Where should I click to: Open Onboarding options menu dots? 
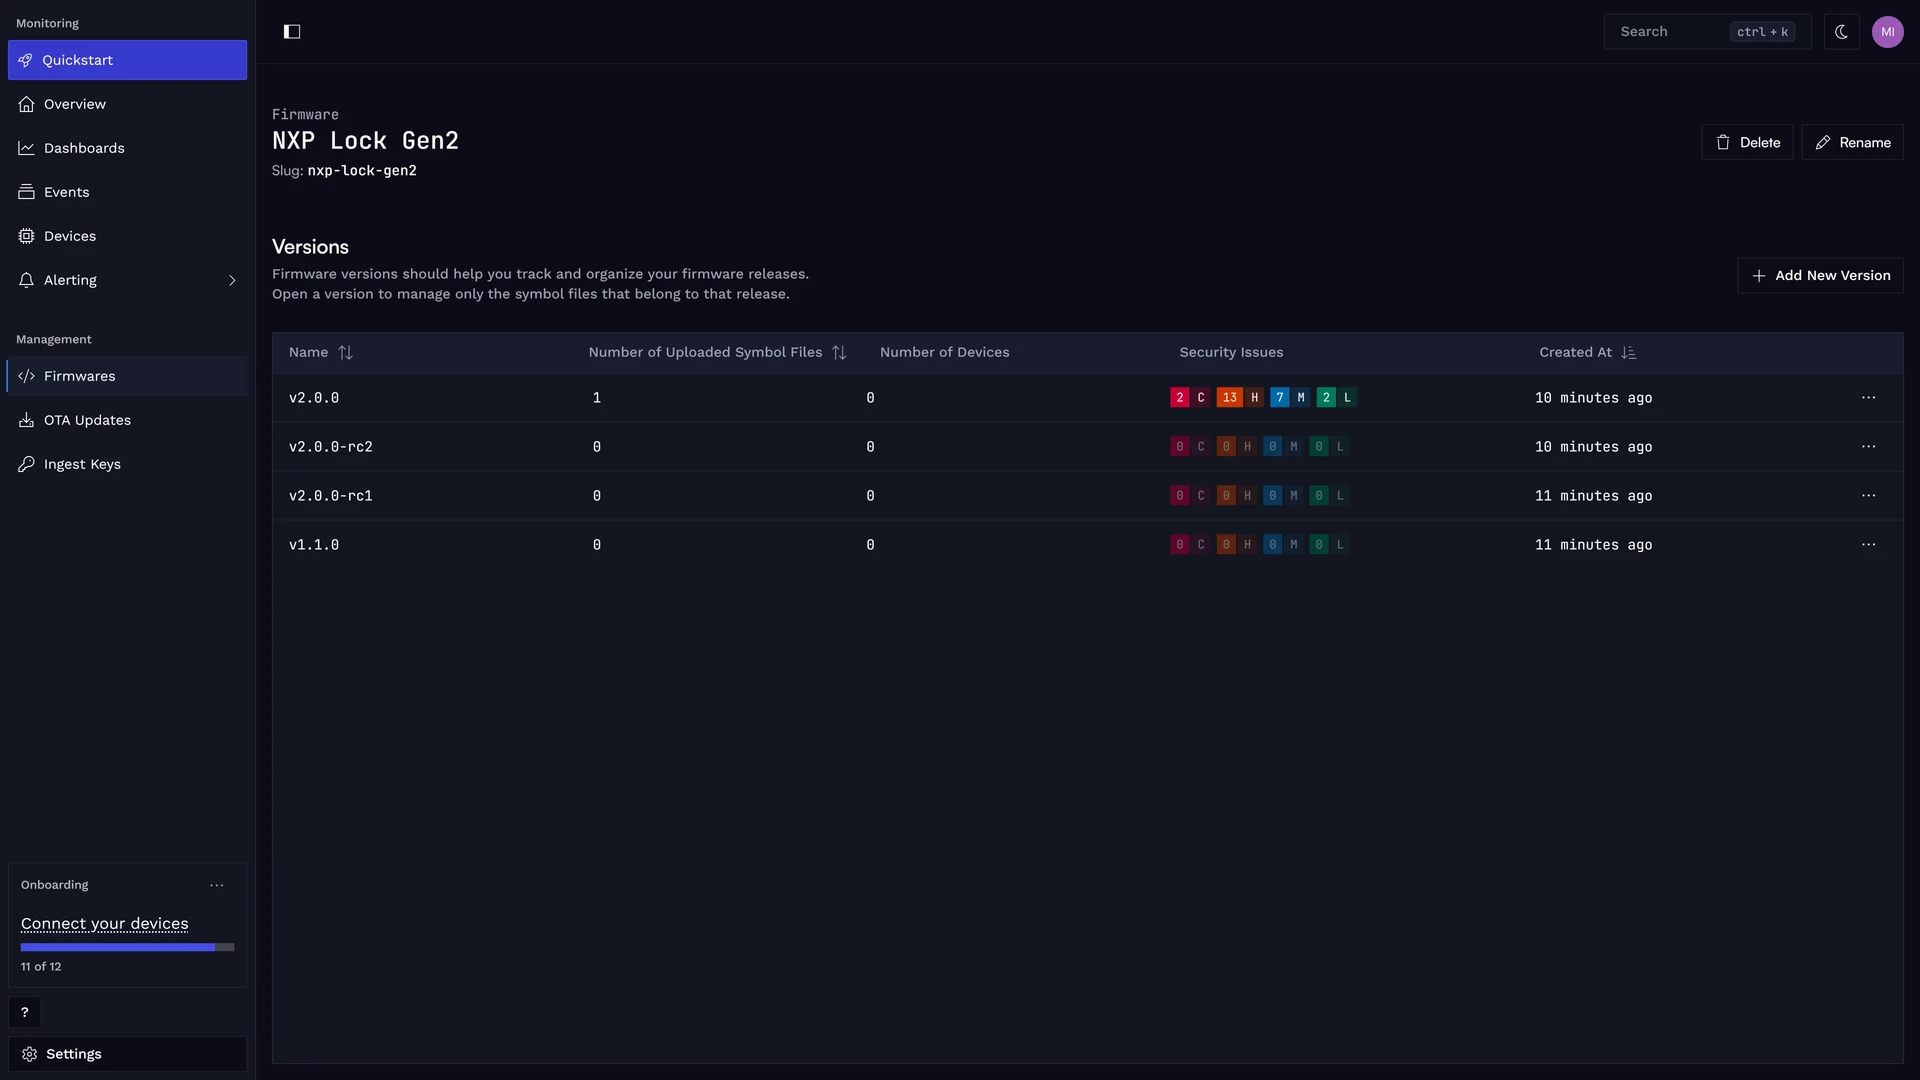[x=217, y=885]
